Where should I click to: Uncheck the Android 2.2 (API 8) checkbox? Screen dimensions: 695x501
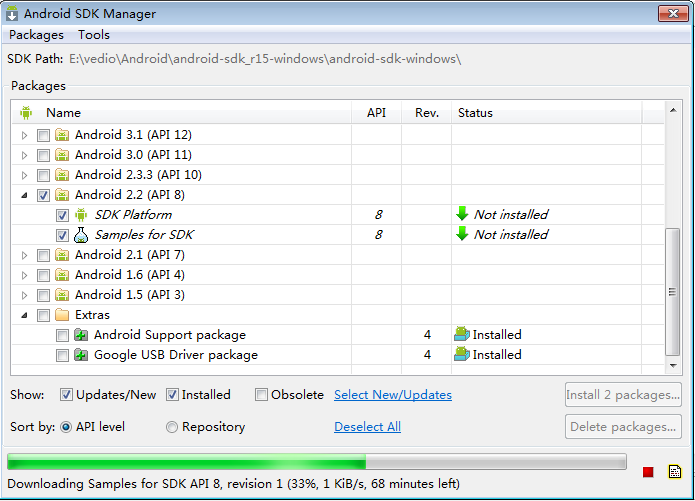tap(43, 195)
